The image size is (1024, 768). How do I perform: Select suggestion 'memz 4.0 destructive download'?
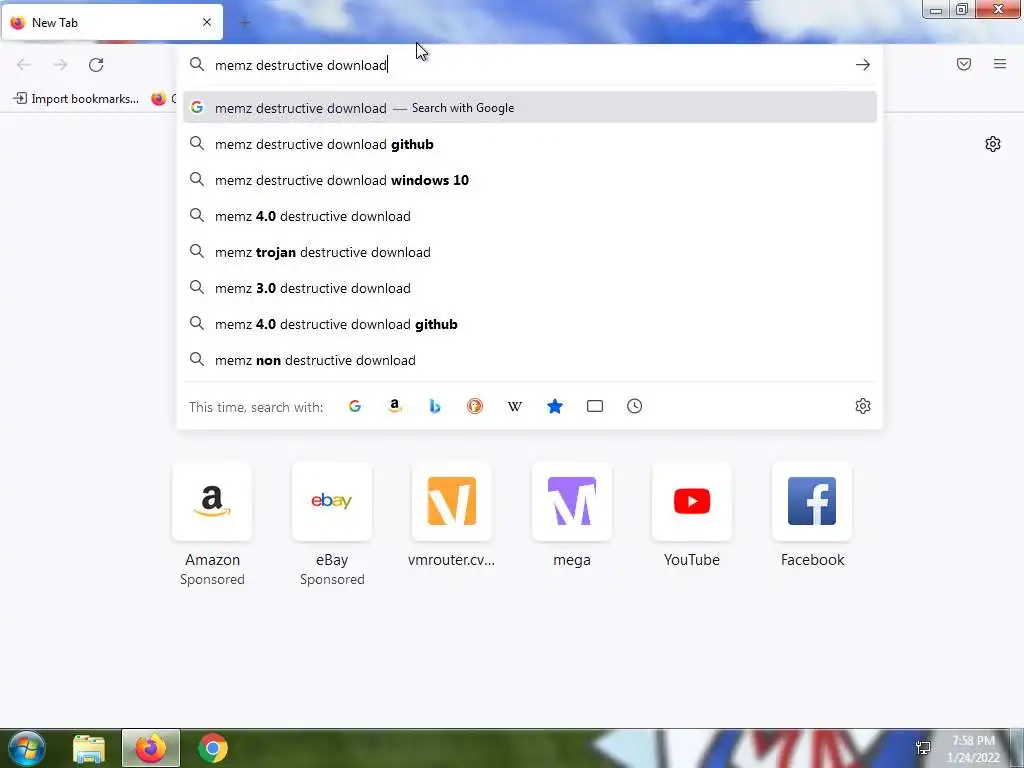[x=530, y=216]
